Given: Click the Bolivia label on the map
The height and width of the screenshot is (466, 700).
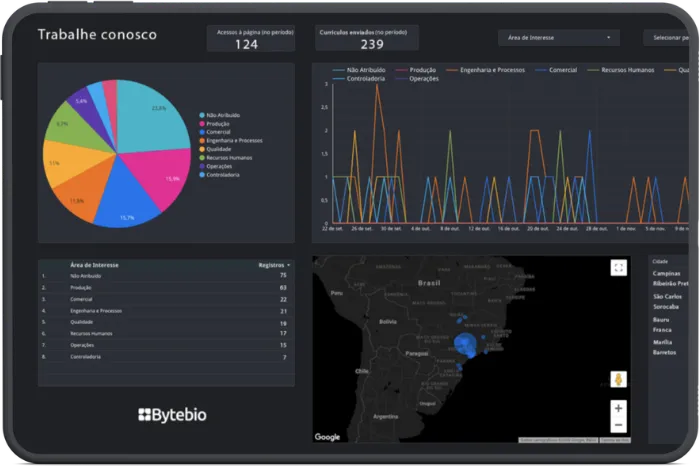Looking at the screenshot, I should pos(388,321).
